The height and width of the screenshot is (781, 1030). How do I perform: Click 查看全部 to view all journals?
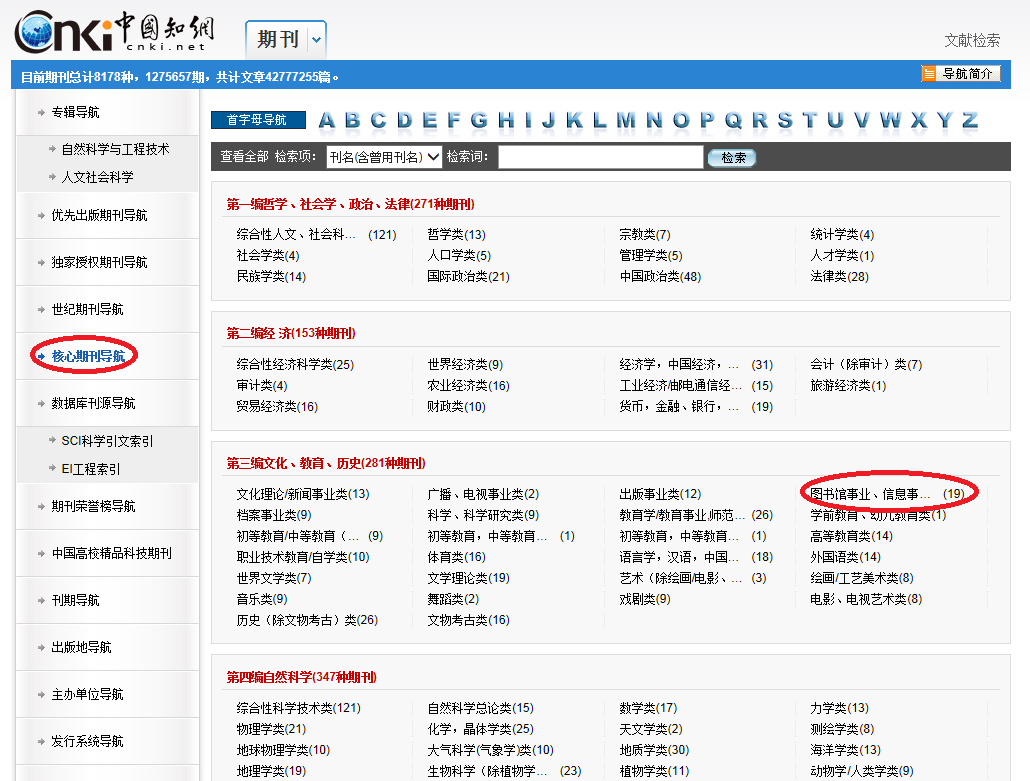(244, 157)
